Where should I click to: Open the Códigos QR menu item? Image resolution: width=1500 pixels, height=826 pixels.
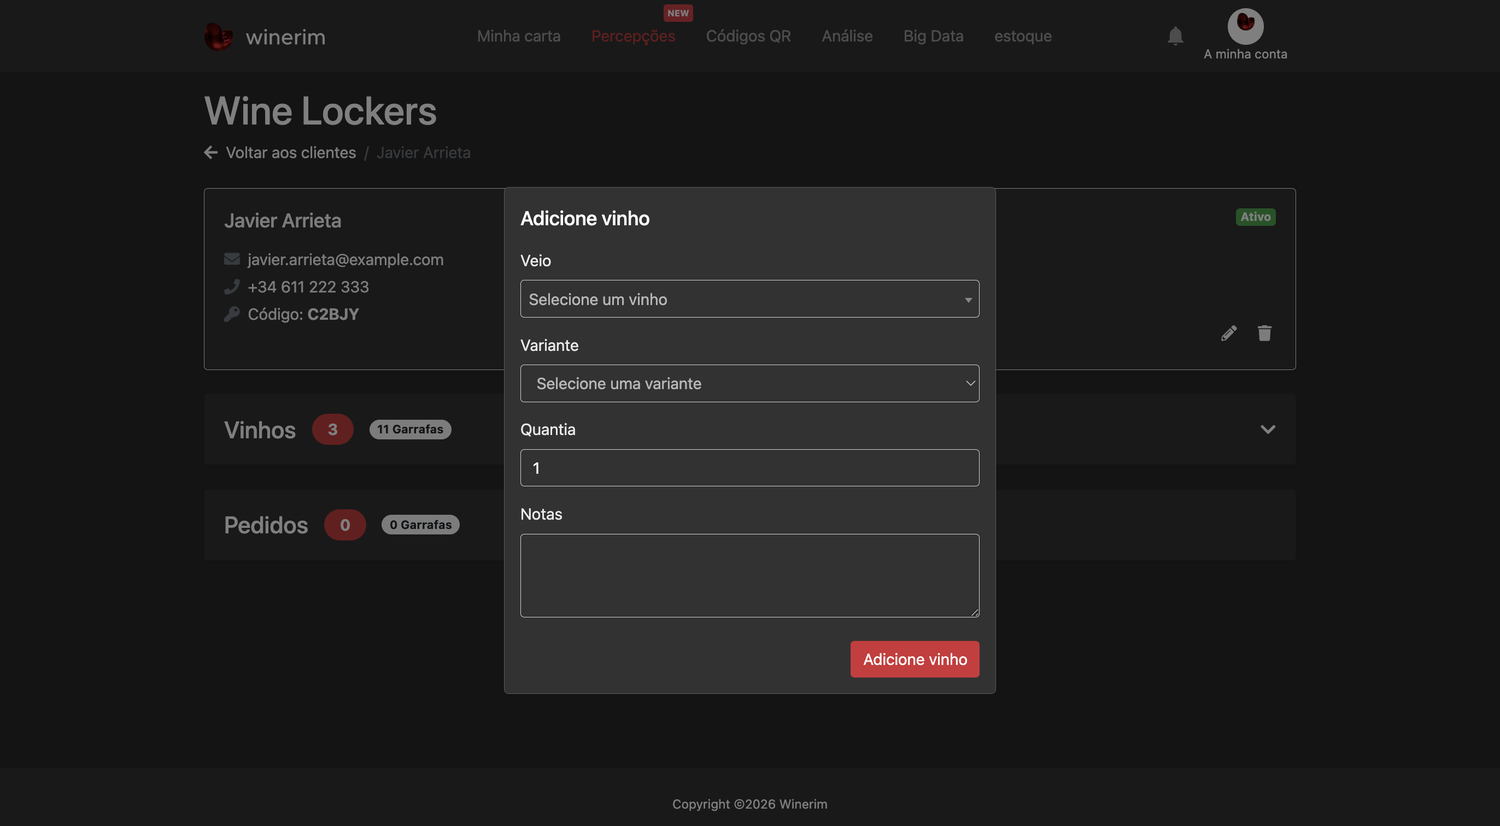(748, 36)
